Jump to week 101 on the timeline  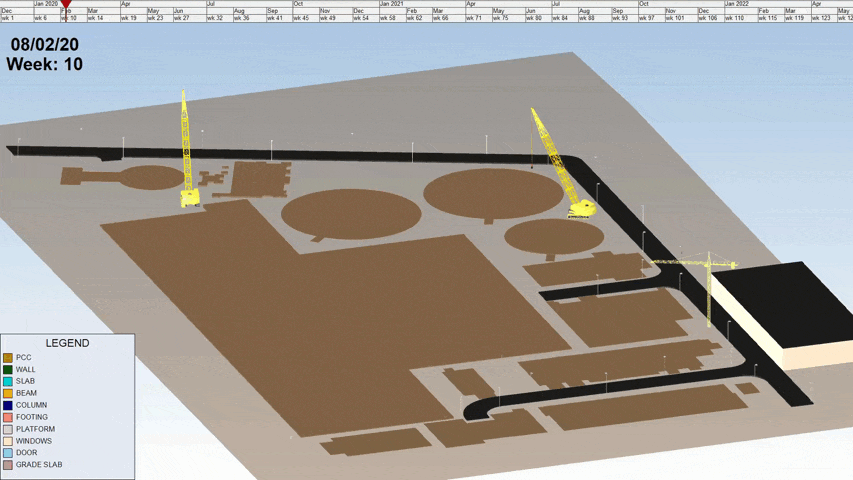pos(675,18)
